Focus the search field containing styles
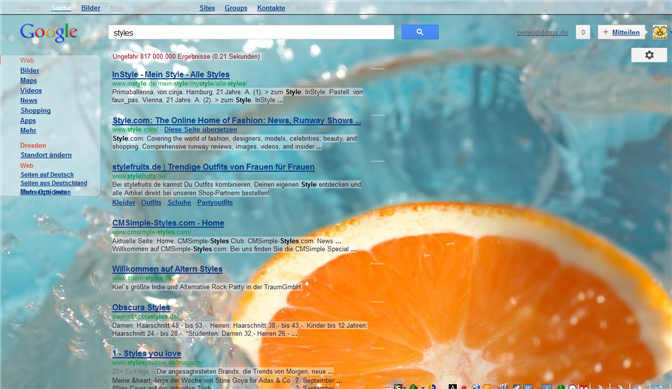Image resolution: width=672 pixels, height=389 pixels. click(x=252, y=33)
